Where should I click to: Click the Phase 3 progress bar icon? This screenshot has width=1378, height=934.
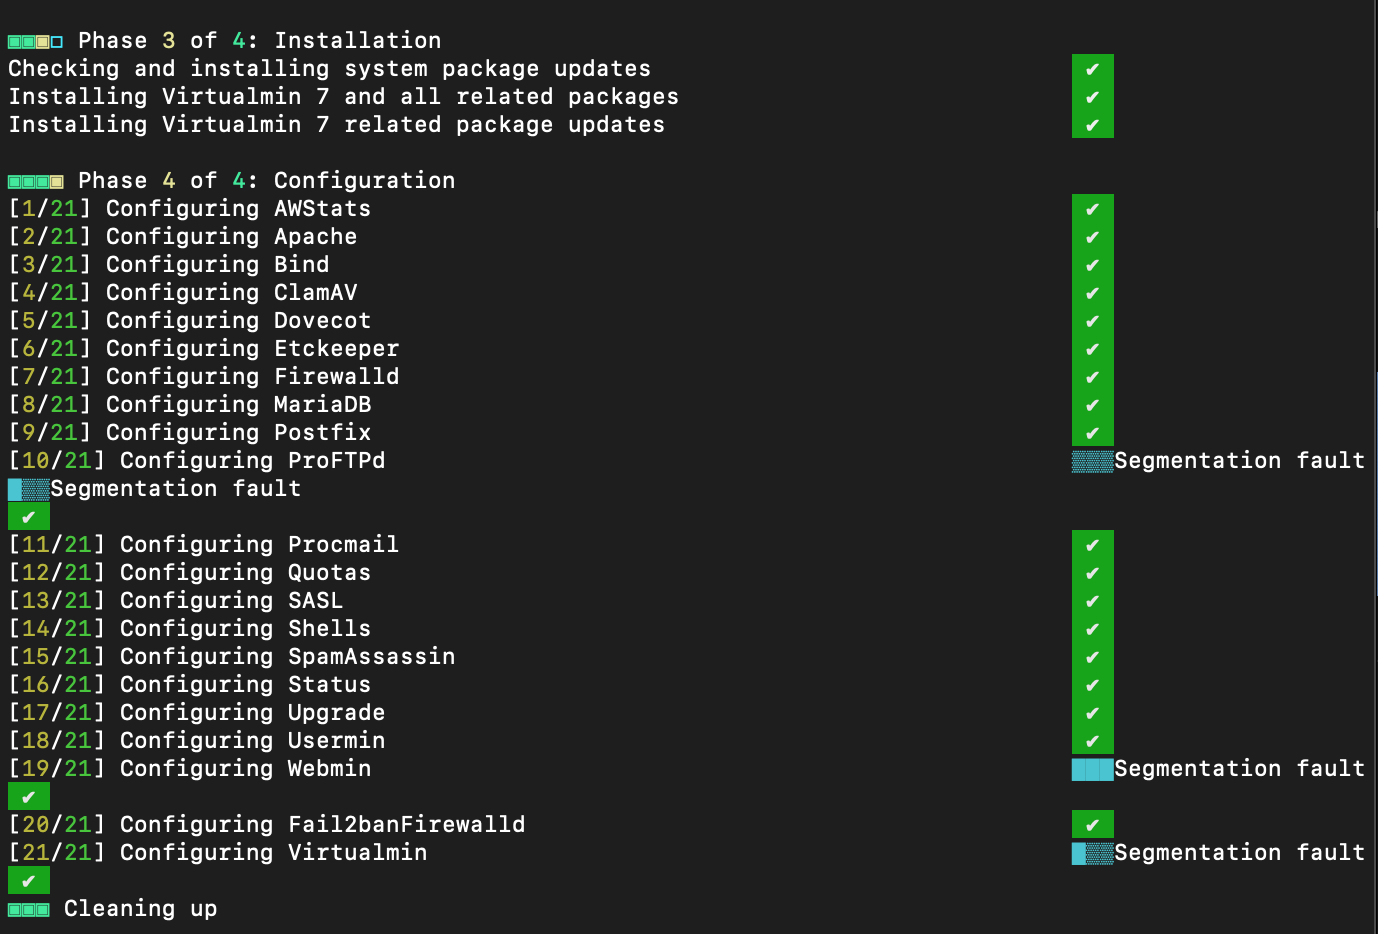click(35, 41)
